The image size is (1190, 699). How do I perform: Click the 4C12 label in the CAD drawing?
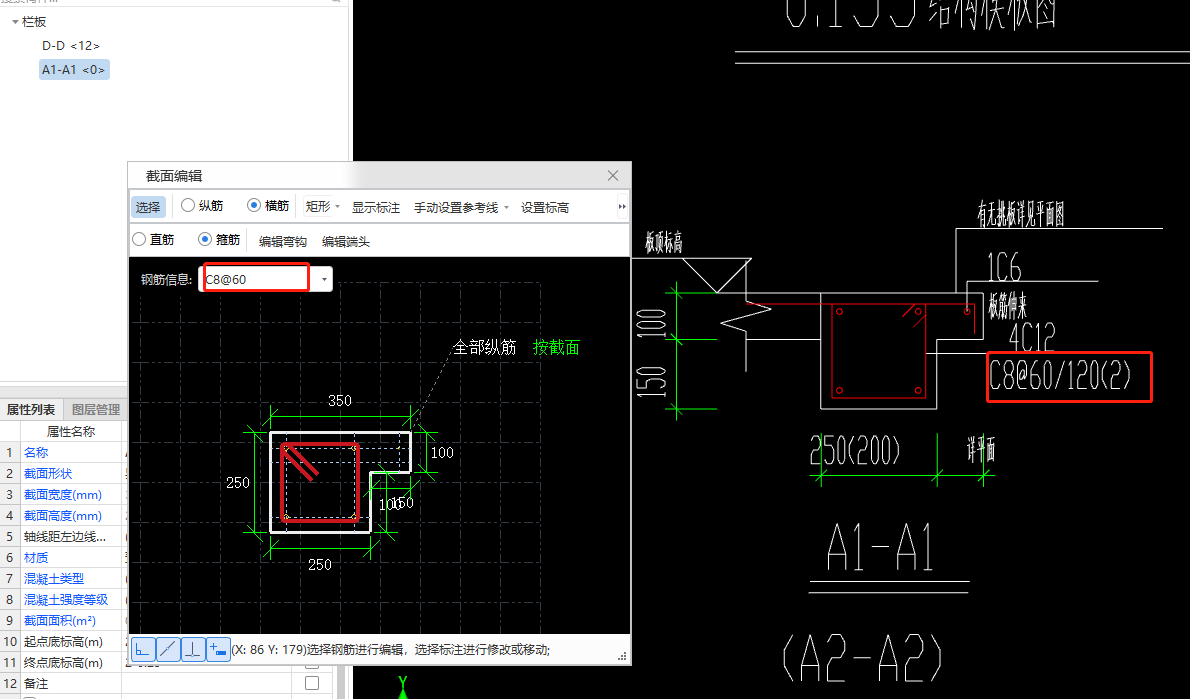pos(1032,337)
